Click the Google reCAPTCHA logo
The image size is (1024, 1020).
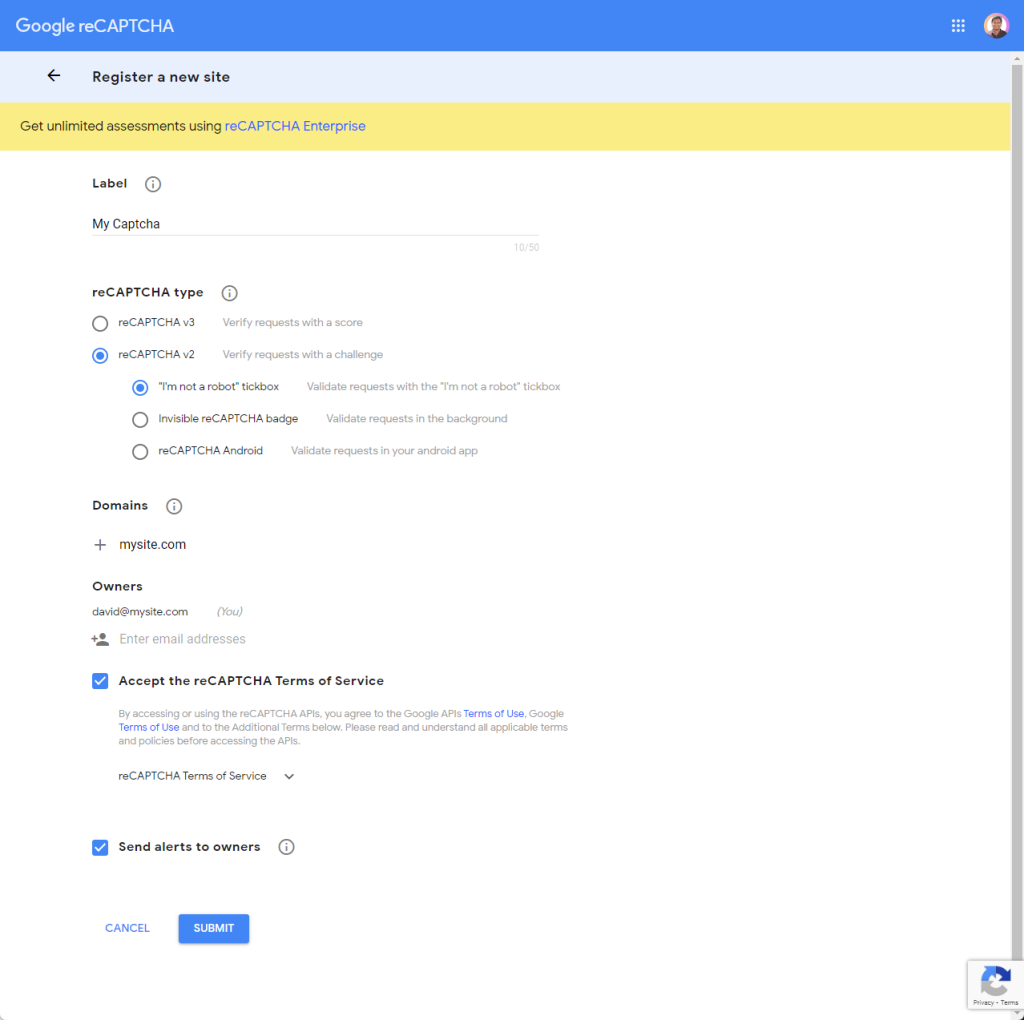coord(95,26)
